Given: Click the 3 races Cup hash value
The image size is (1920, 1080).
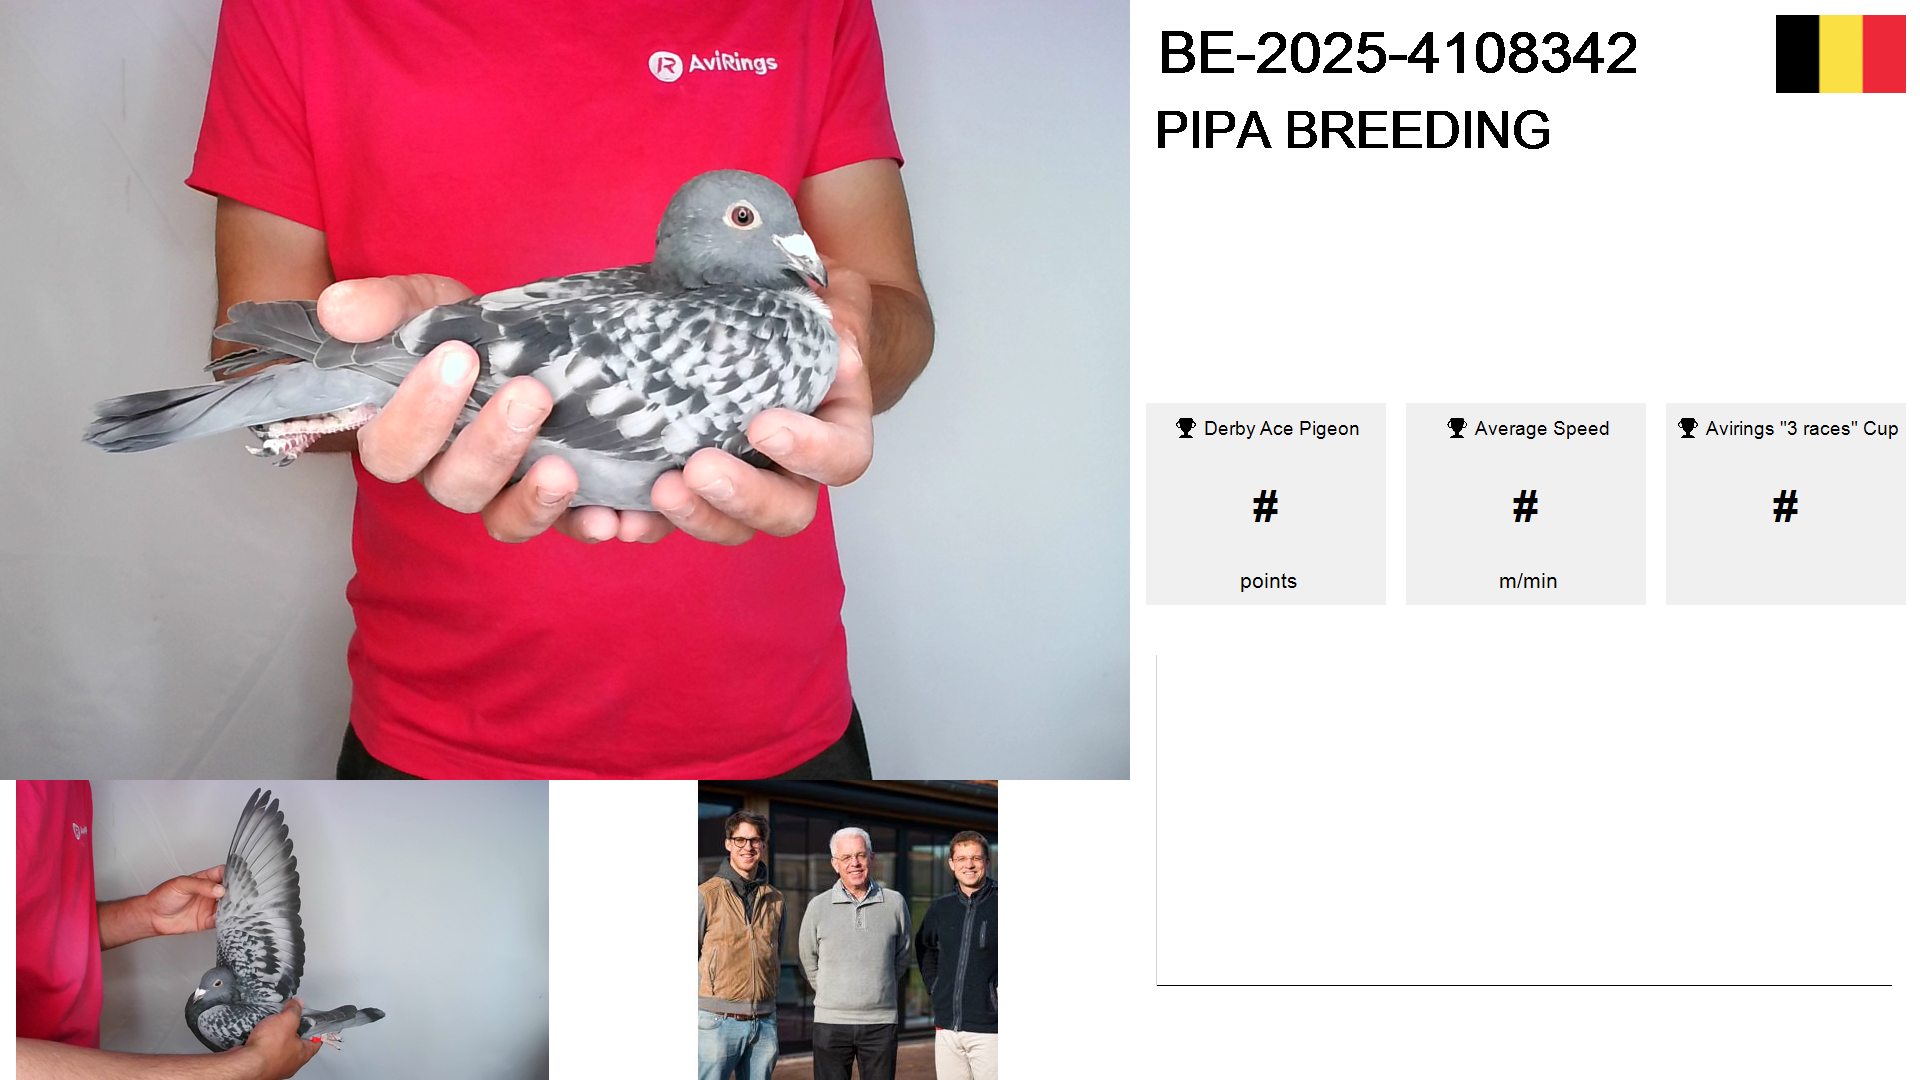Looking at the screenshot, I should (1786, 506).
